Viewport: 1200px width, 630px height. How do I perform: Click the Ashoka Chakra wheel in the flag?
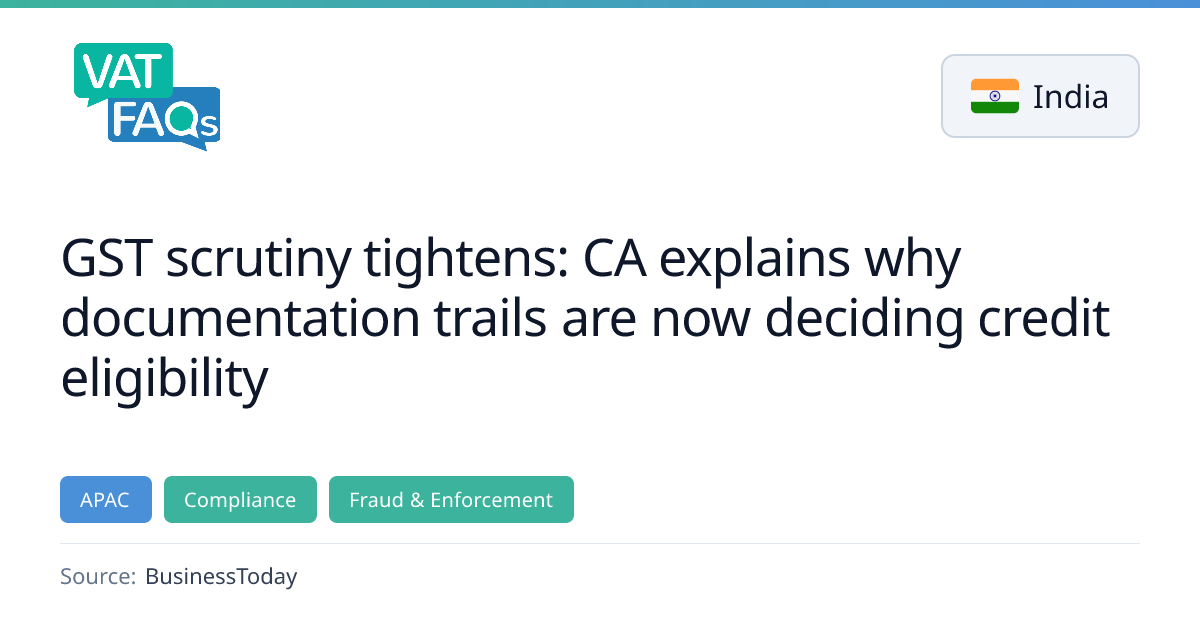994,96
